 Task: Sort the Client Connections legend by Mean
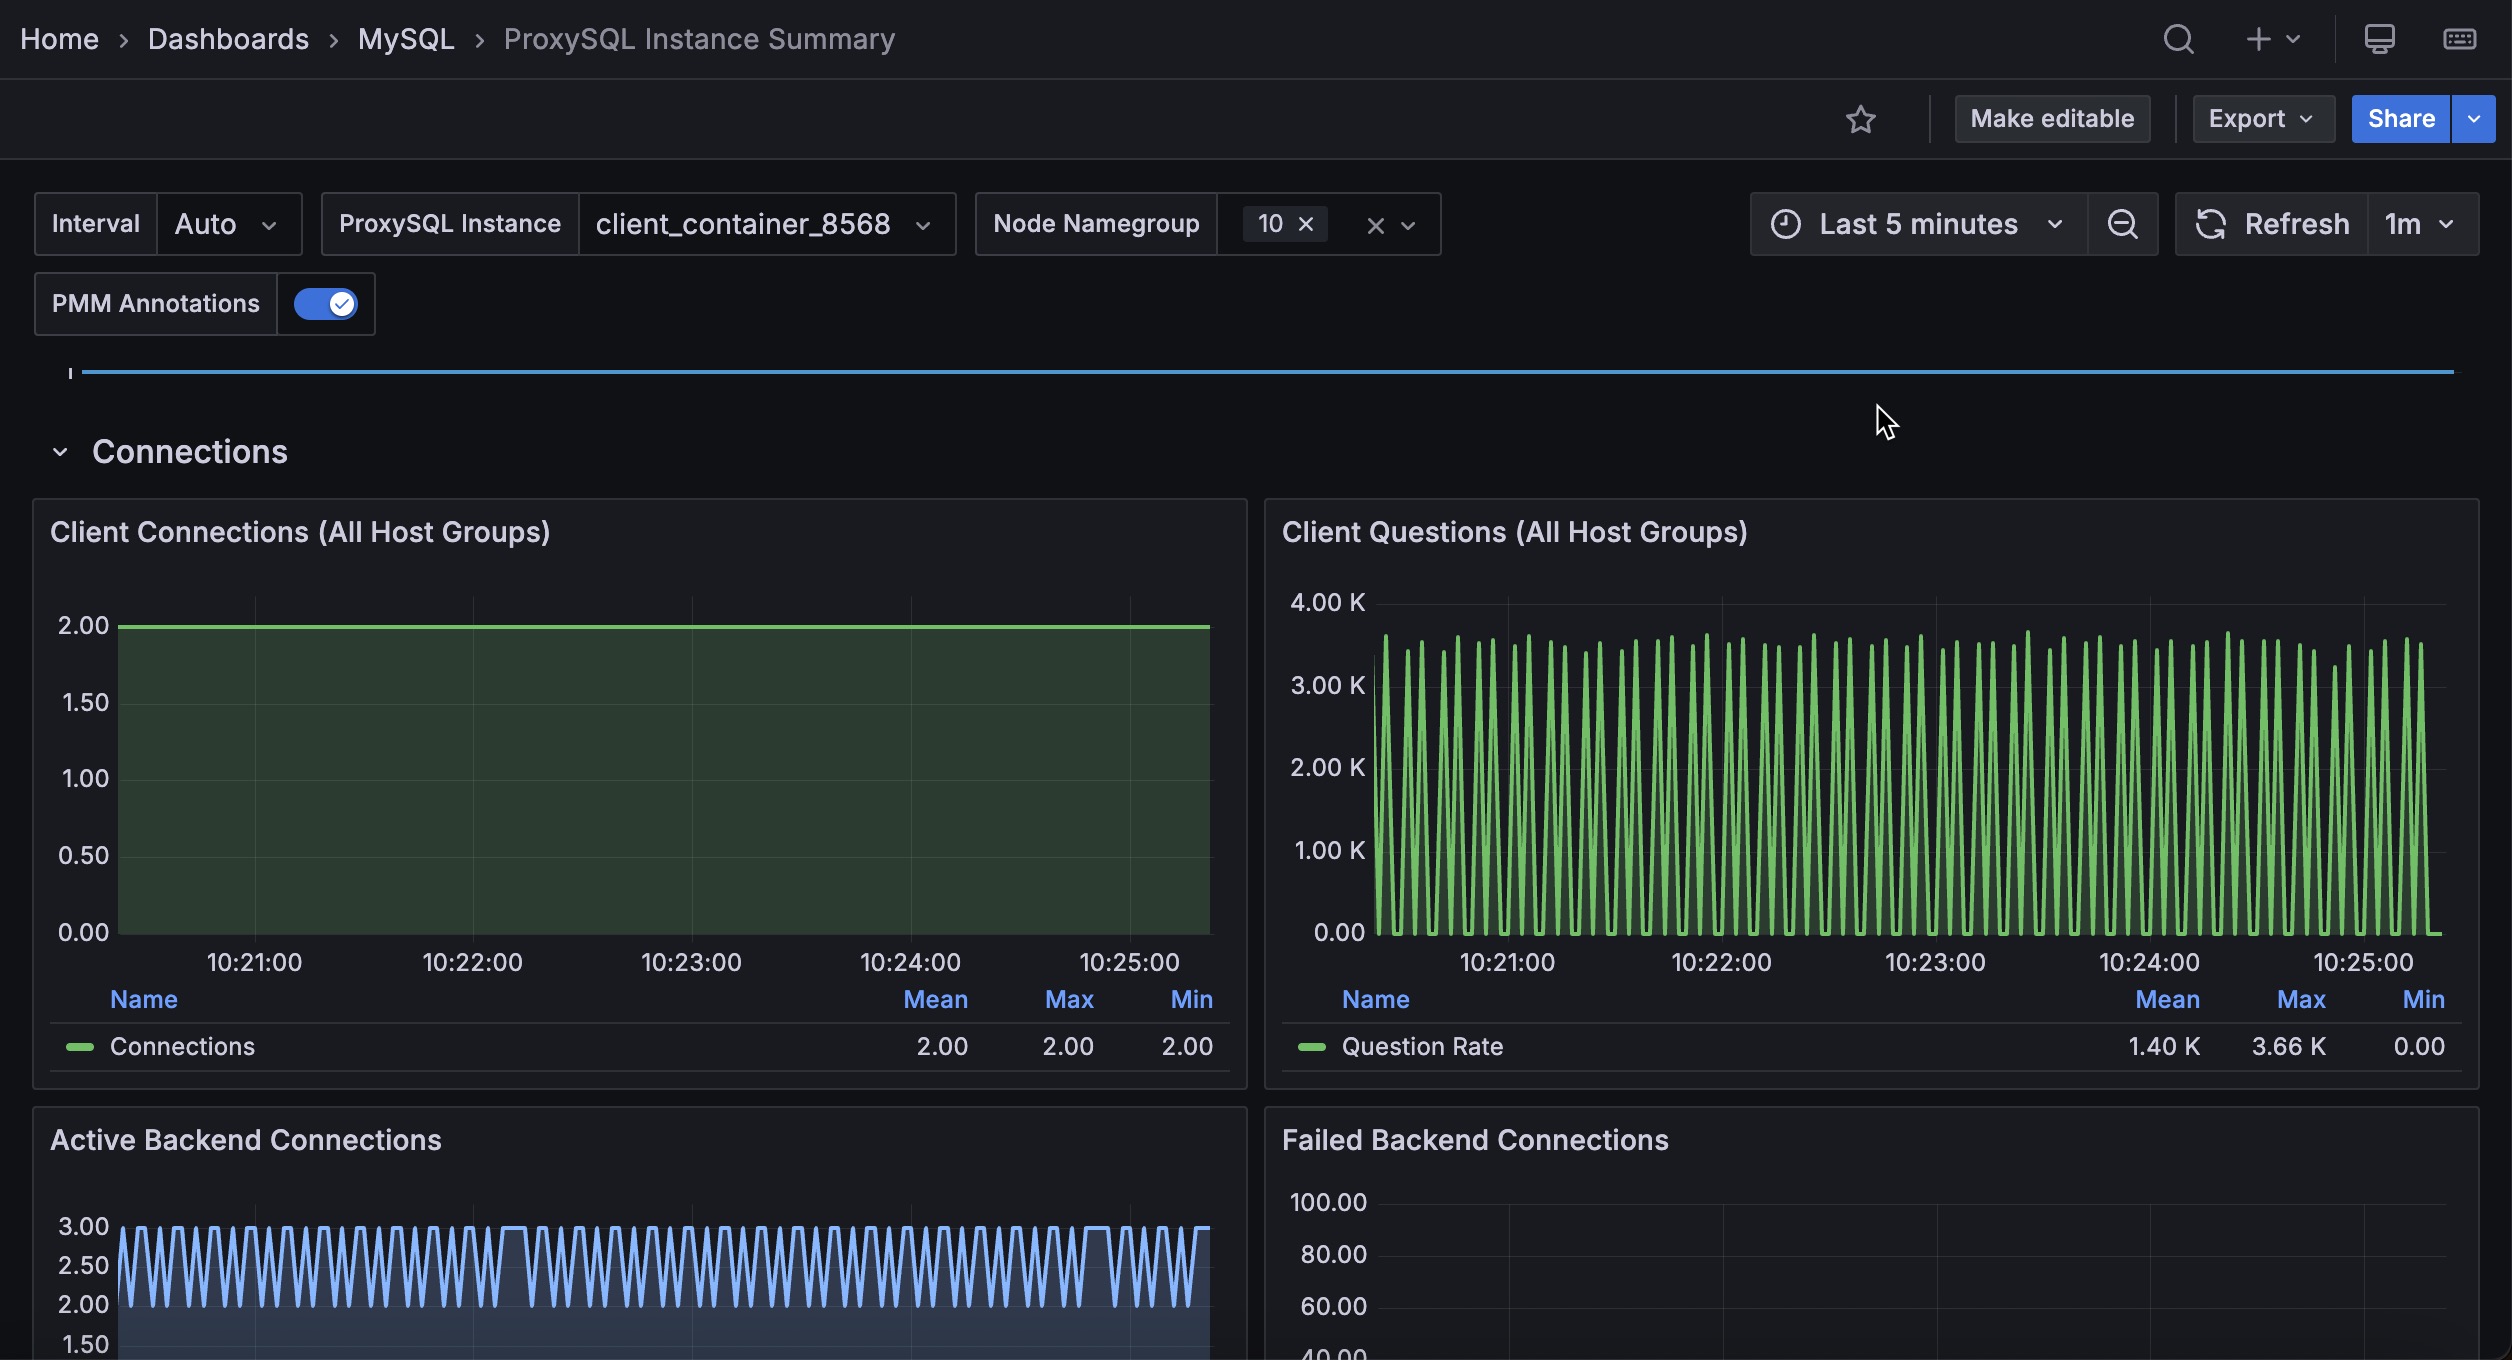pyautogui.click(x=935, y=1000)
